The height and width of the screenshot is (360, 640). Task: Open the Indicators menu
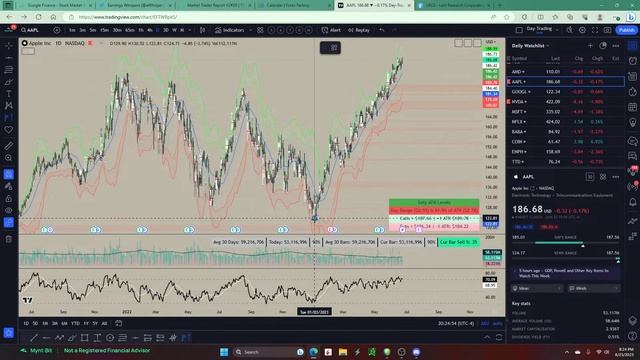tap(230, 30)
